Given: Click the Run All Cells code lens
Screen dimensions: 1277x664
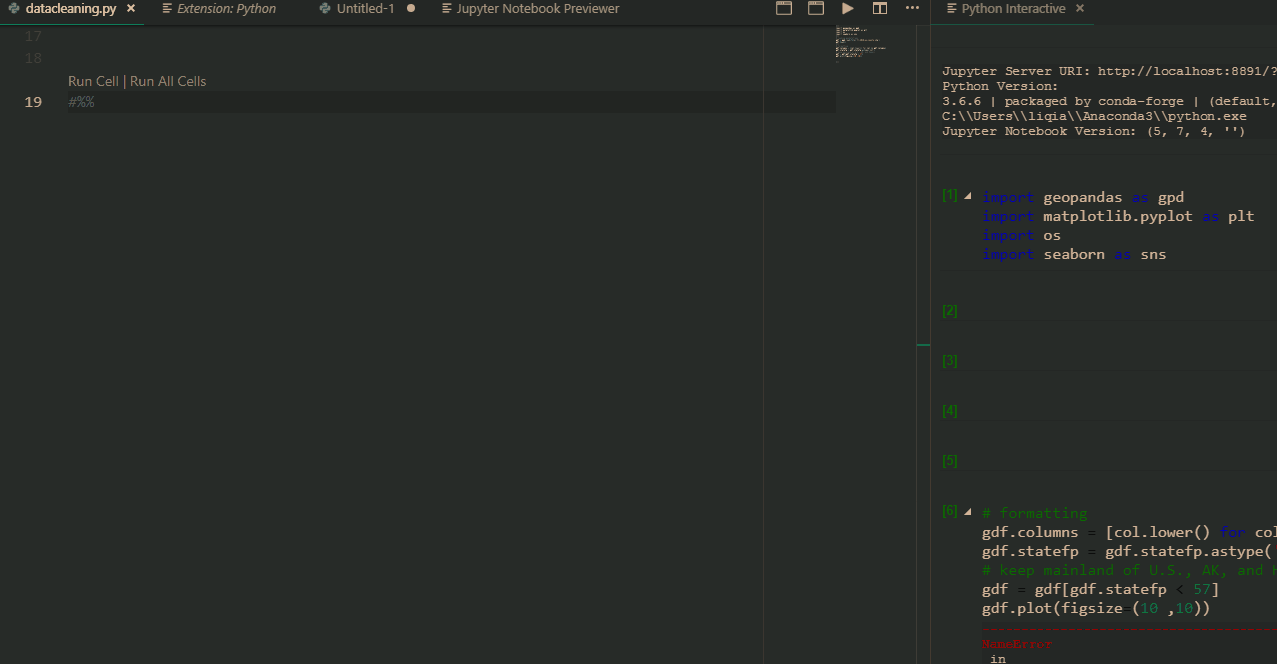Looking at the screenshot, I should (168, 81).
